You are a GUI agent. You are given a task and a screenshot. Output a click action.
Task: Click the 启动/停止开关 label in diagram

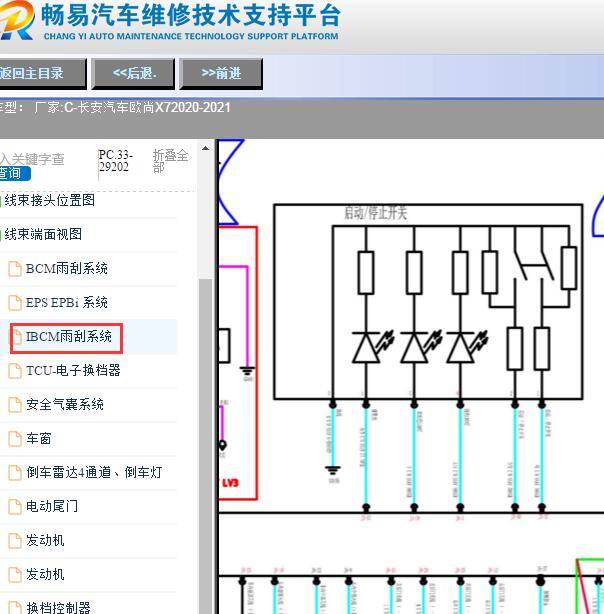[375, 213]
